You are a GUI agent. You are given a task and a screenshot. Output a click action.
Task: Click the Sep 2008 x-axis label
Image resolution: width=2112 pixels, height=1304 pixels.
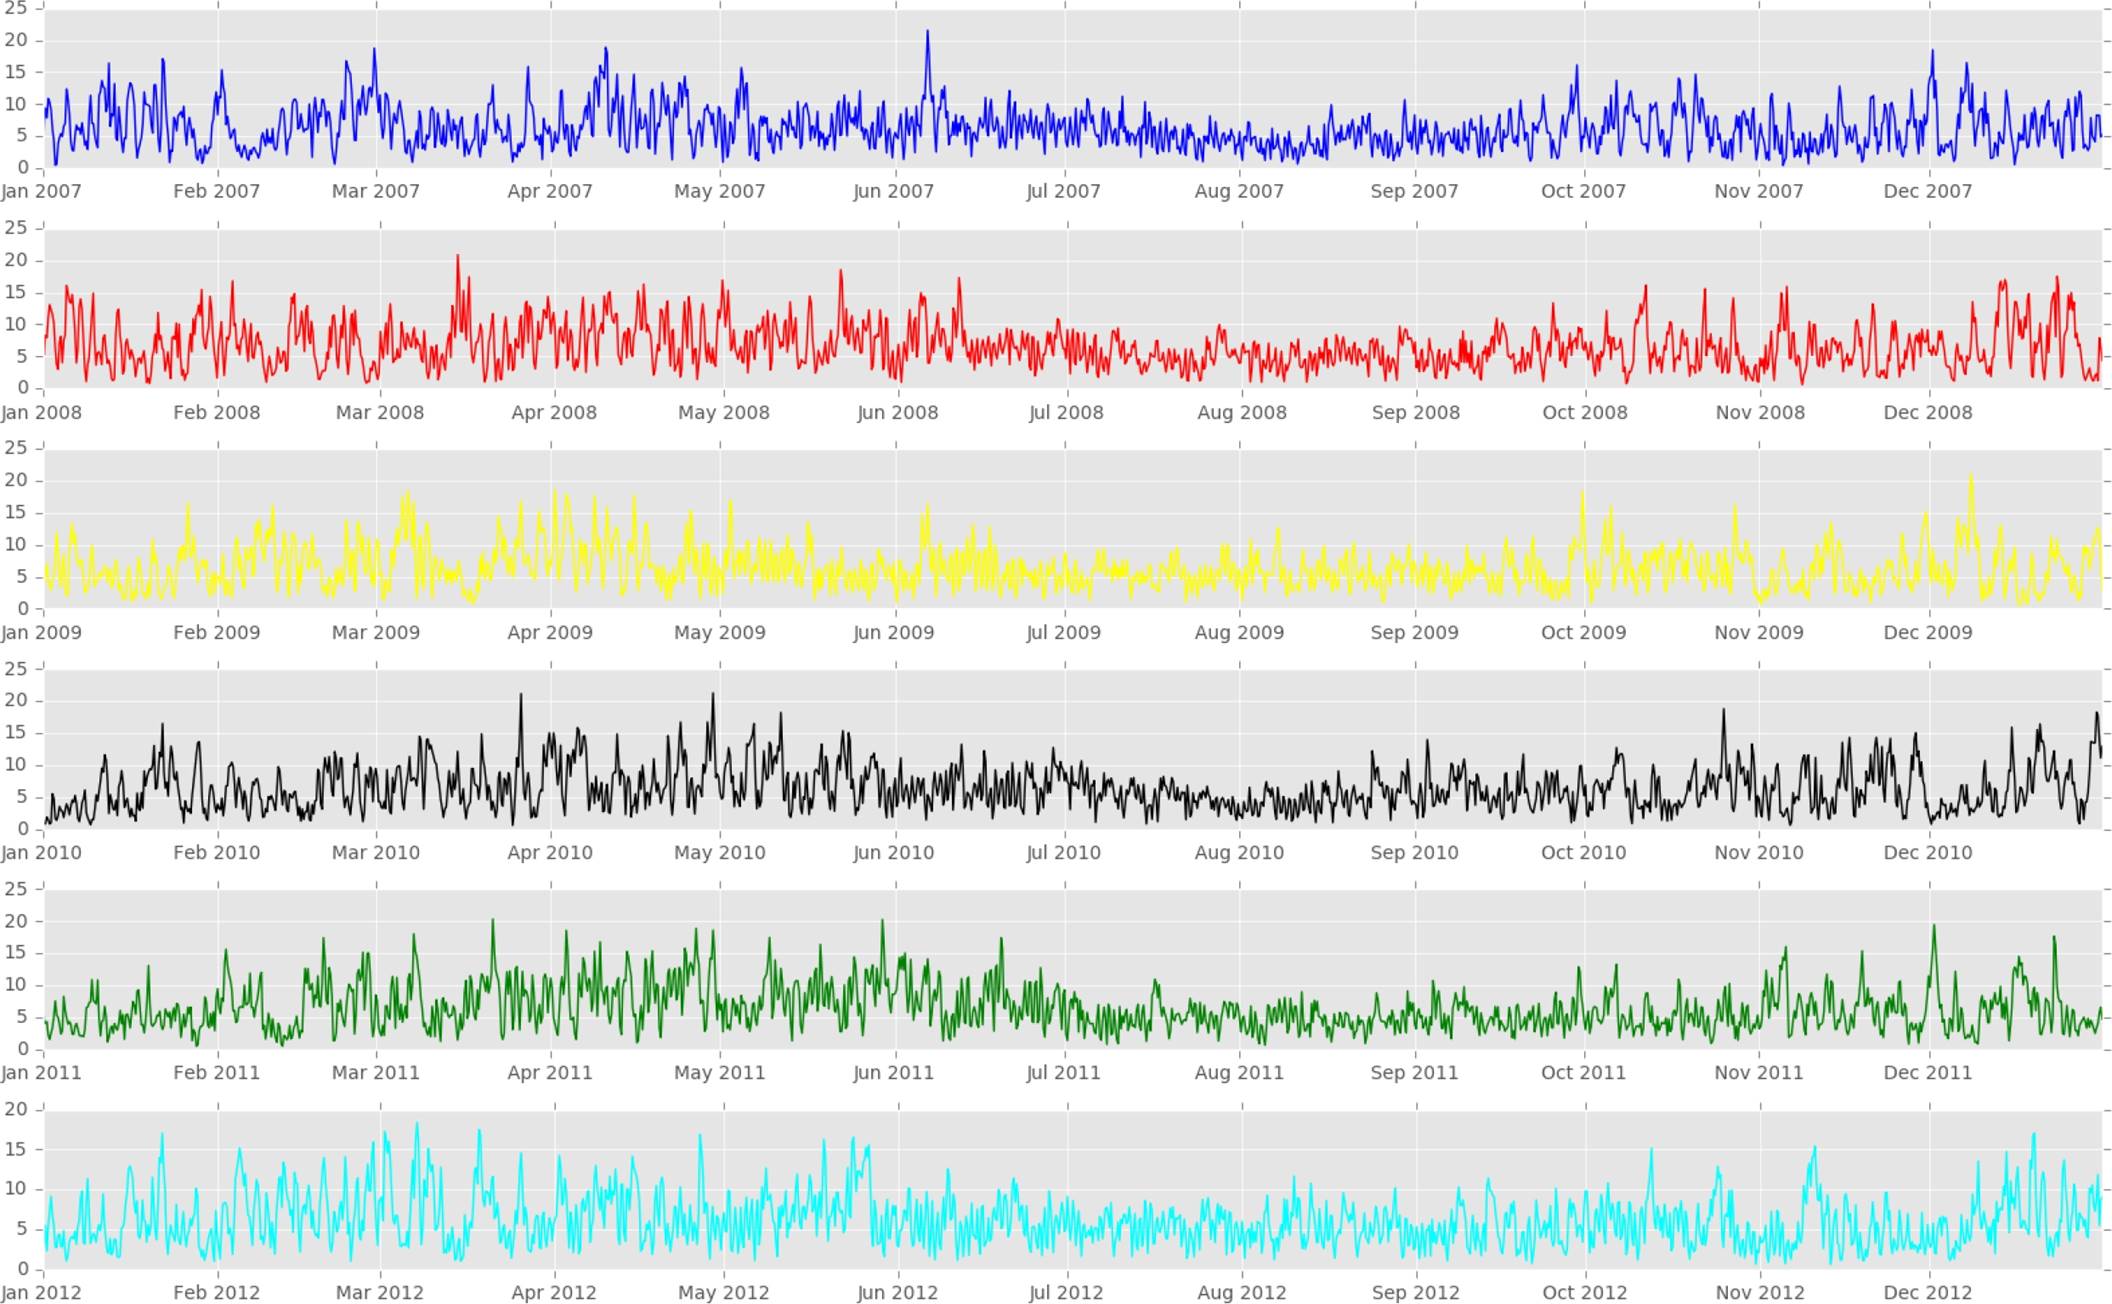point(1415,412)
